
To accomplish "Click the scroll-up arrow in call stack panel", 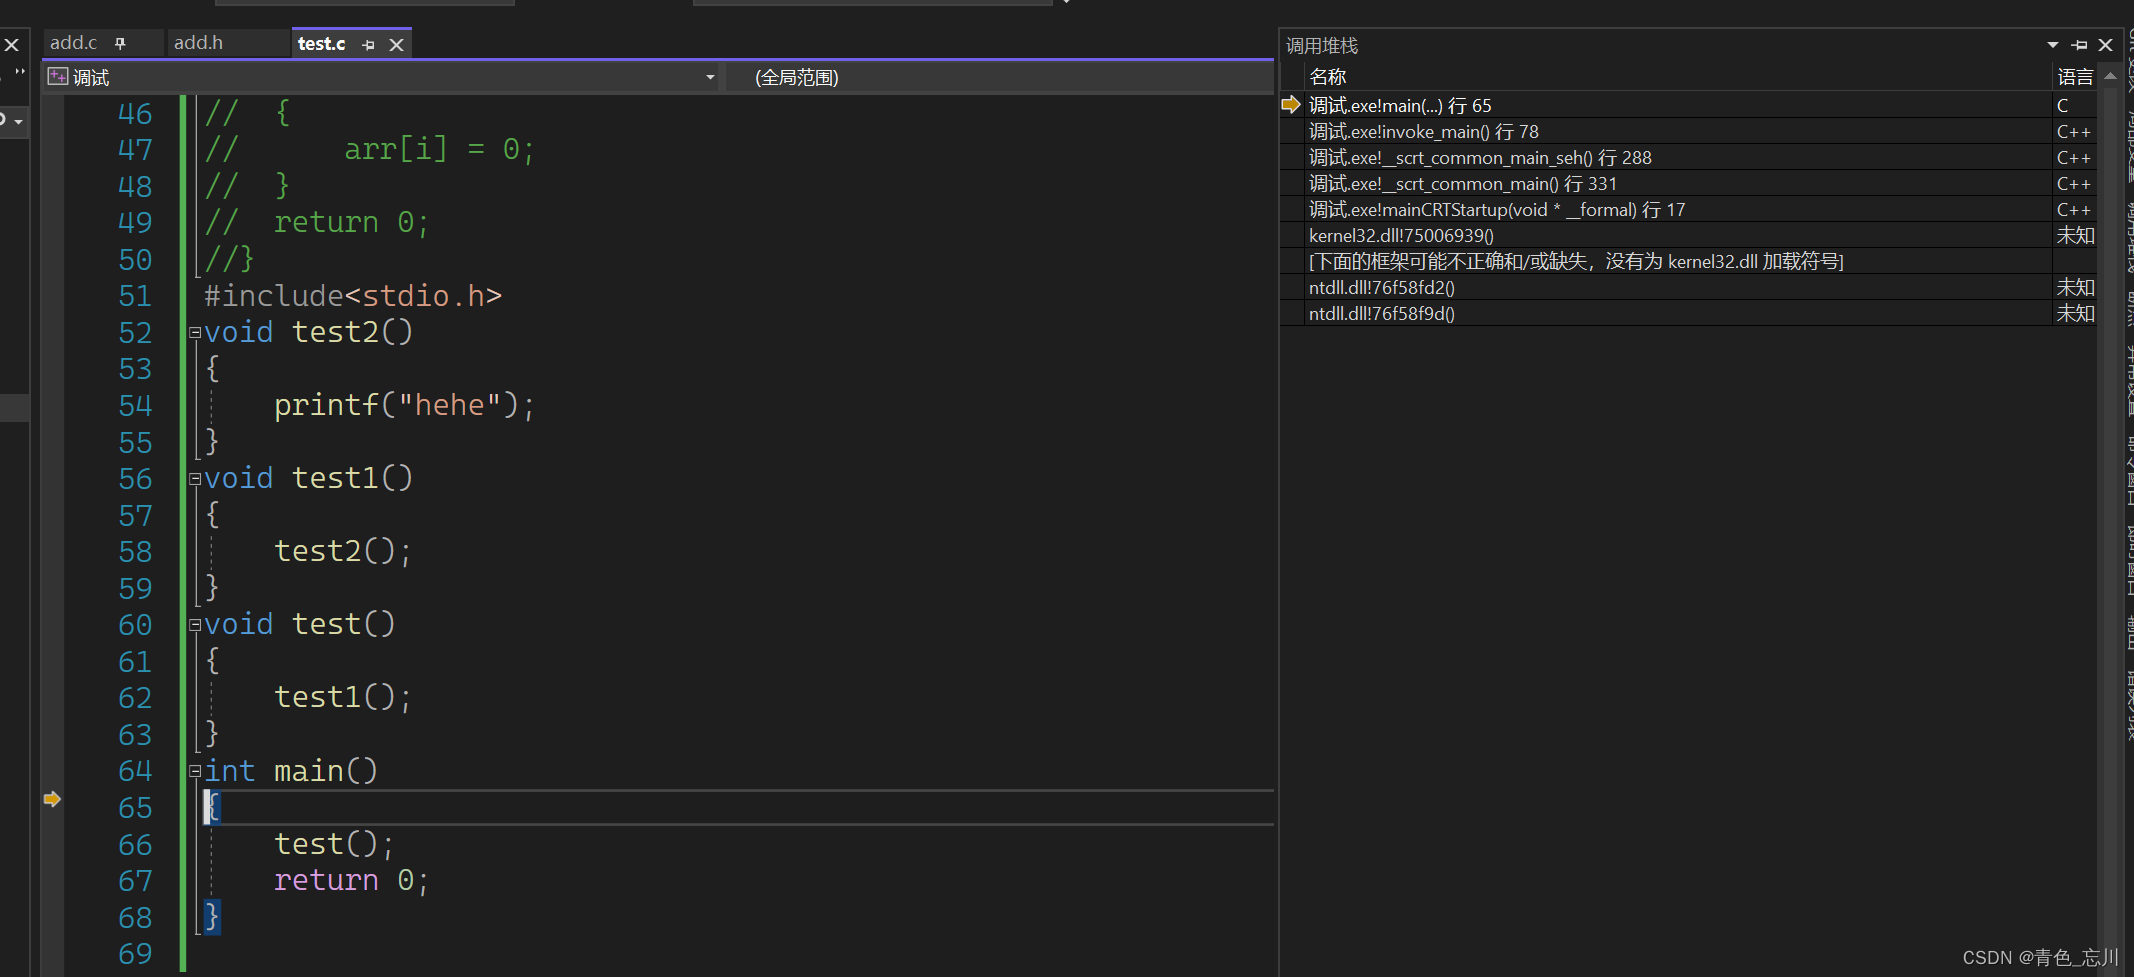I will click(x=2110, y=76).
